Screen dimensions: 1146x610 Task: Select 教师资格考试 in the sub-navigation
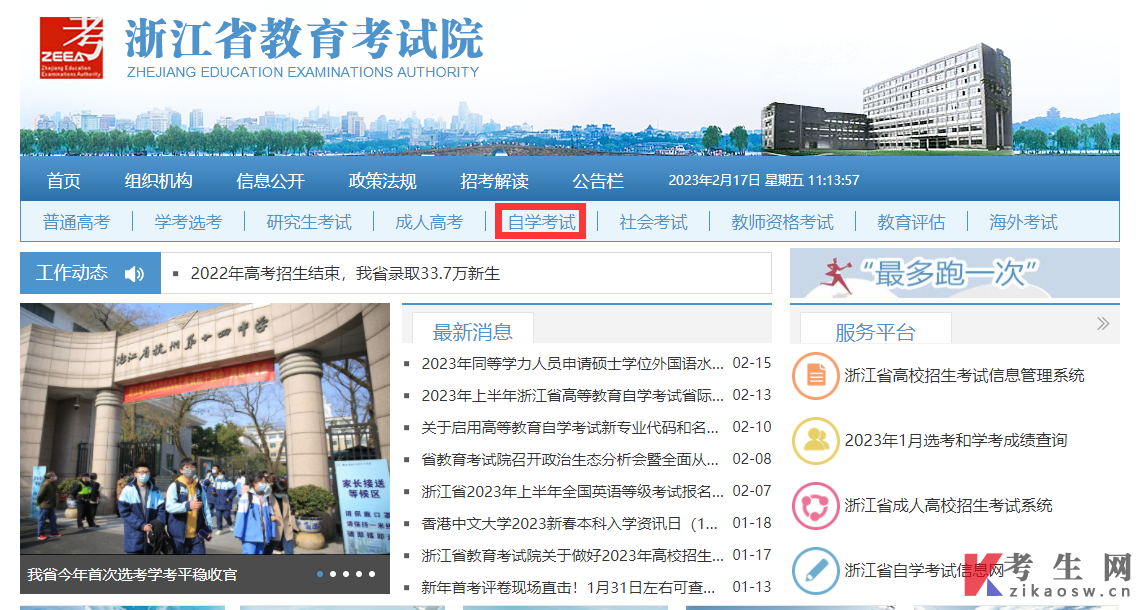tap(782, 222)
